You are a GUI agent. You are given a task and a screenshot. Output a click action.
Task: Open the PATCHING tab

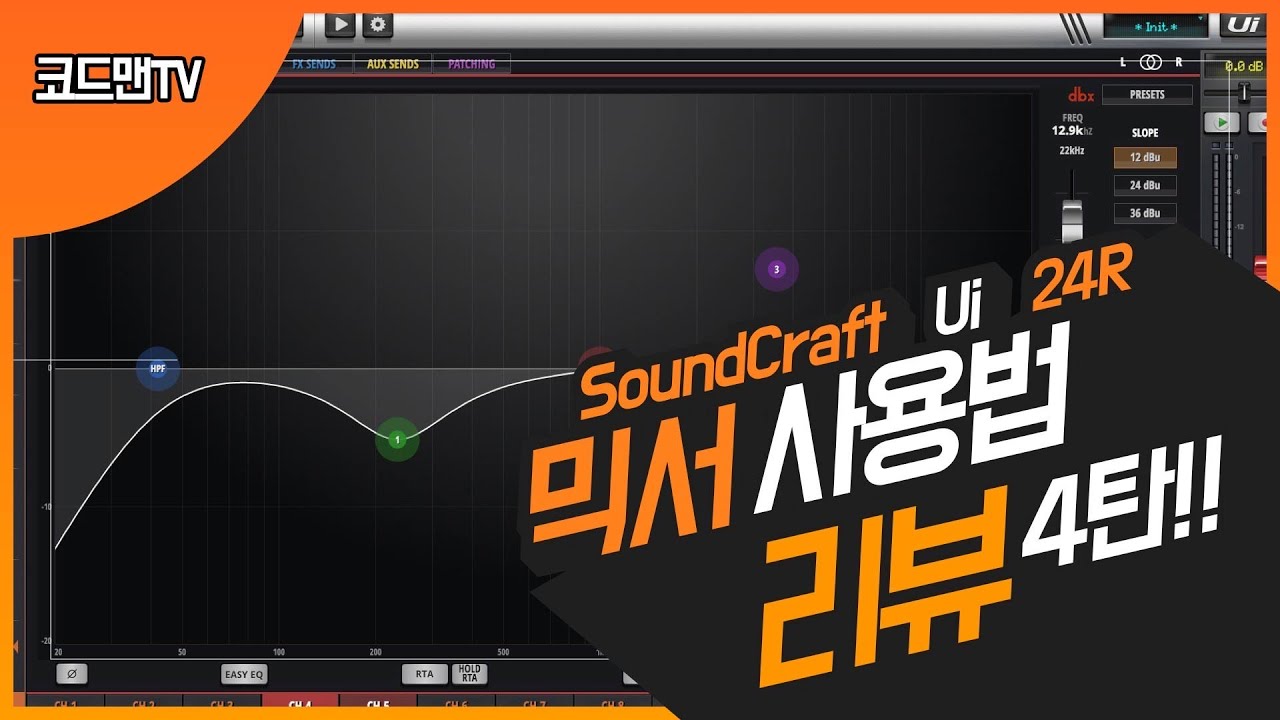471,64
